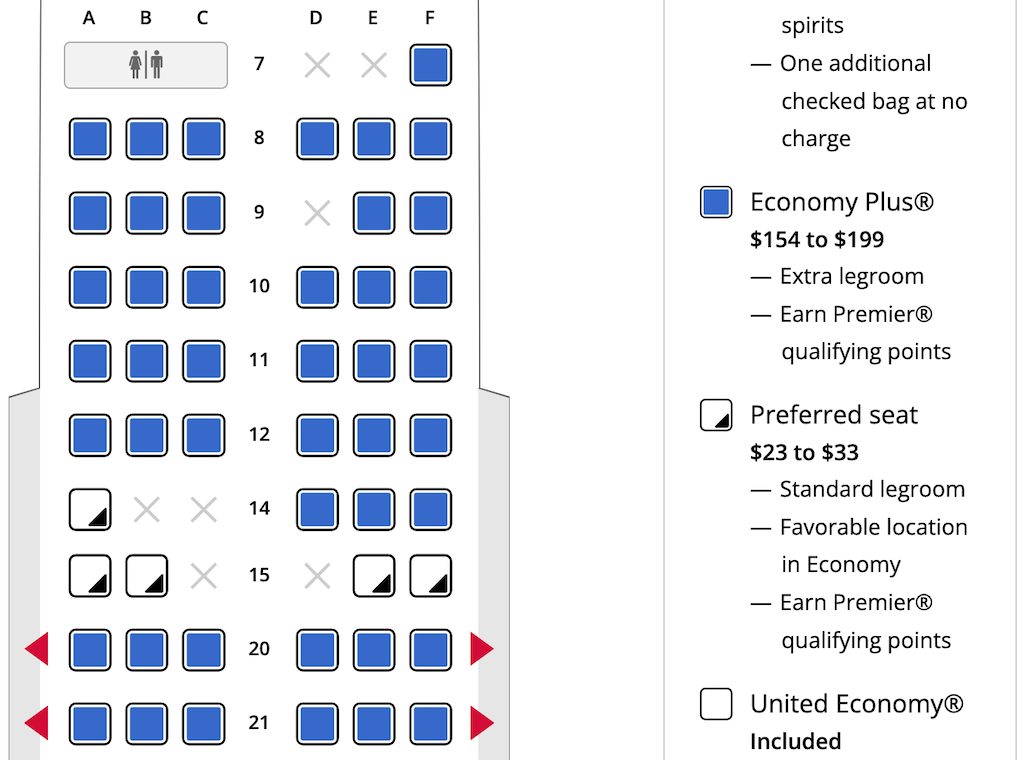
Task: Pick exit row seat 20A
Action: click(x=89, y=650)
